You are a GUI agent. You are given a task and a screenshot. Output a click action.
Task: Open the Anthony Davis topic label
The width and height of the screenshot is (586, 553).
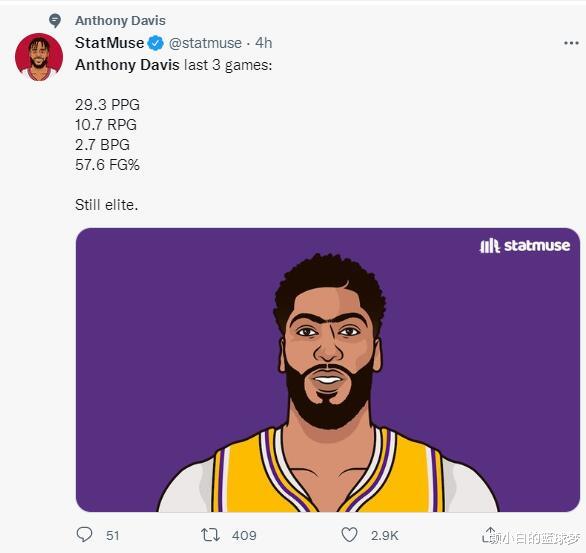click(120, 21)
